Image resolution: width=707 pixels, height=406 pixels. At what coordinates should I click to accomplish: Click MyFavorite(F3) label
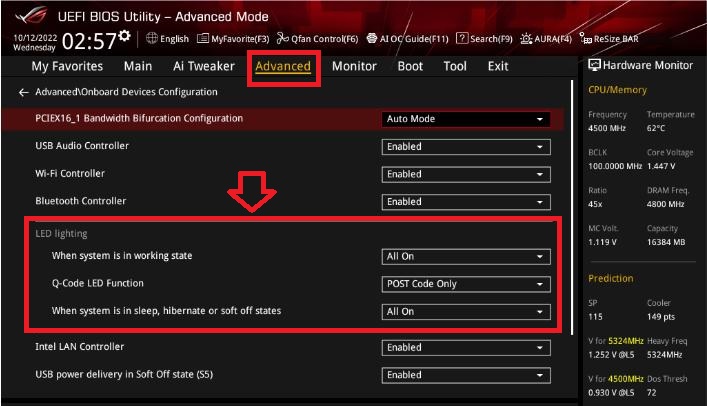240,39
